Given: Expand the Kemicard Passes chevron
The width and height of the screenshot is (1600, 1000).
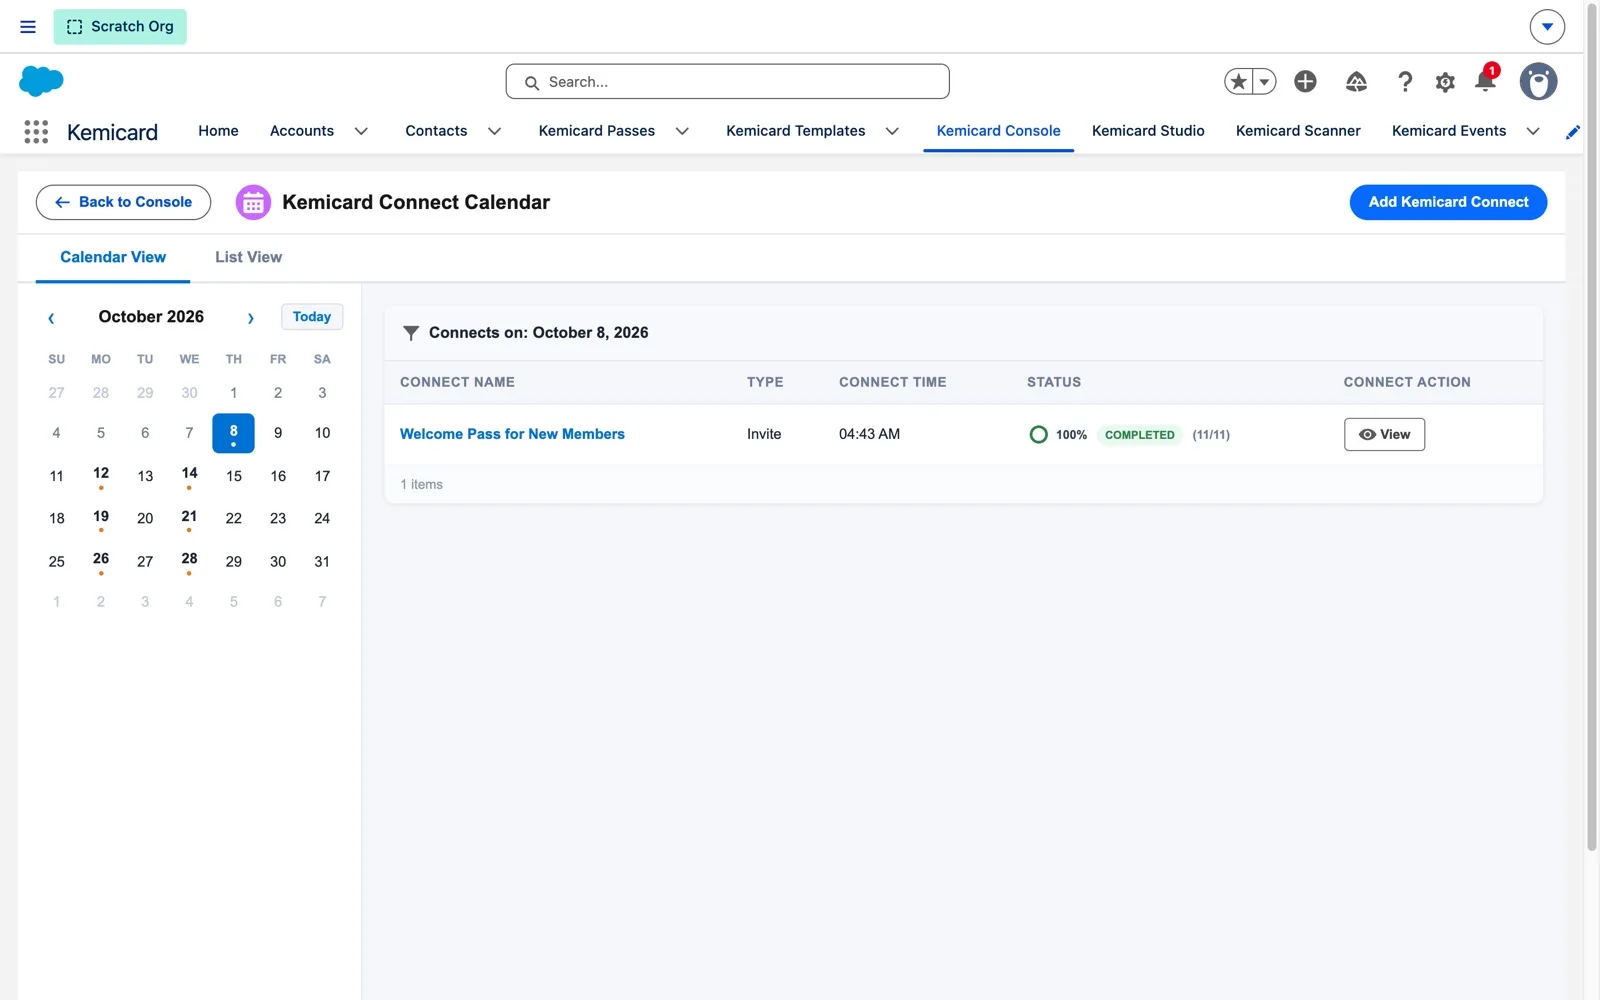Looking at the screenshot, I should [682, 132].
